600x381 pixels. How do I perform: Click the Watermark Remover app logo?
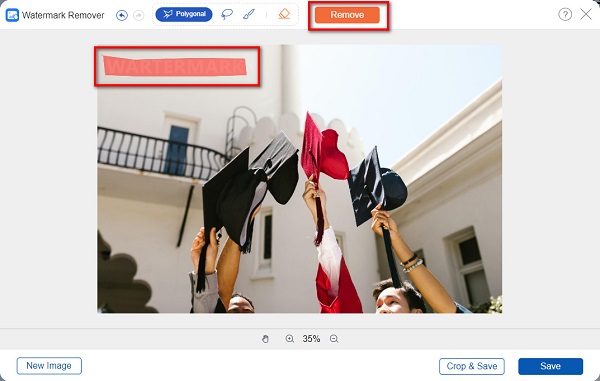click(x=12, y=15)
